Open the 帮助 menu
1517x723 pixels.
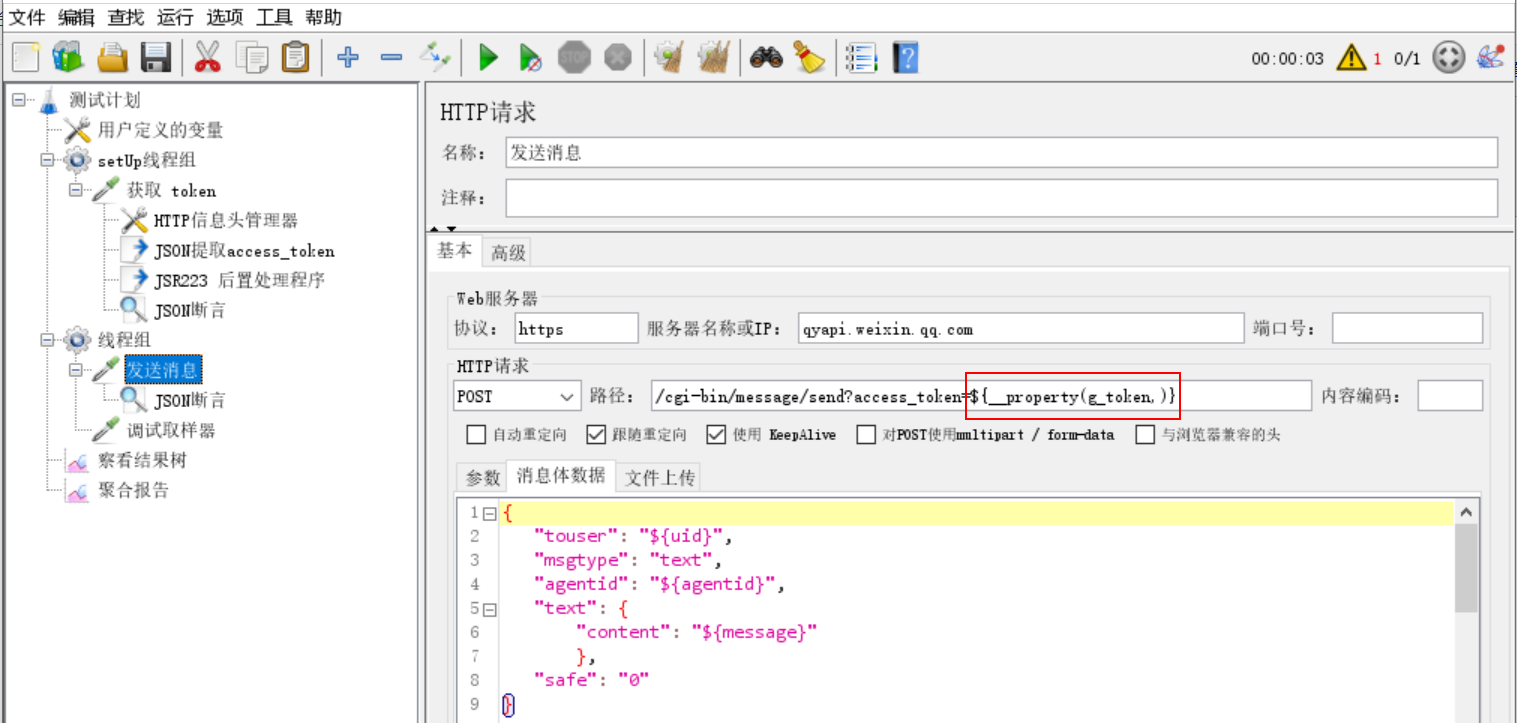click(x=324, y=17)
